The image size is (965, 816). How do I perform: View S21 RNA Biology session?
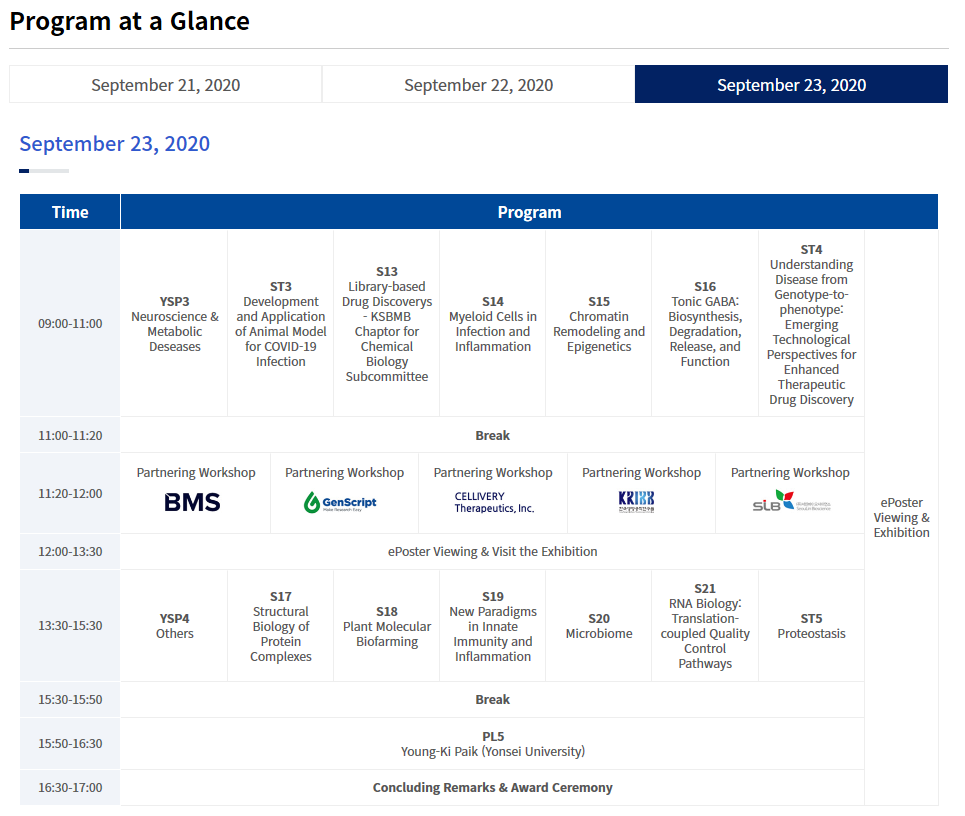pos(705,626)
